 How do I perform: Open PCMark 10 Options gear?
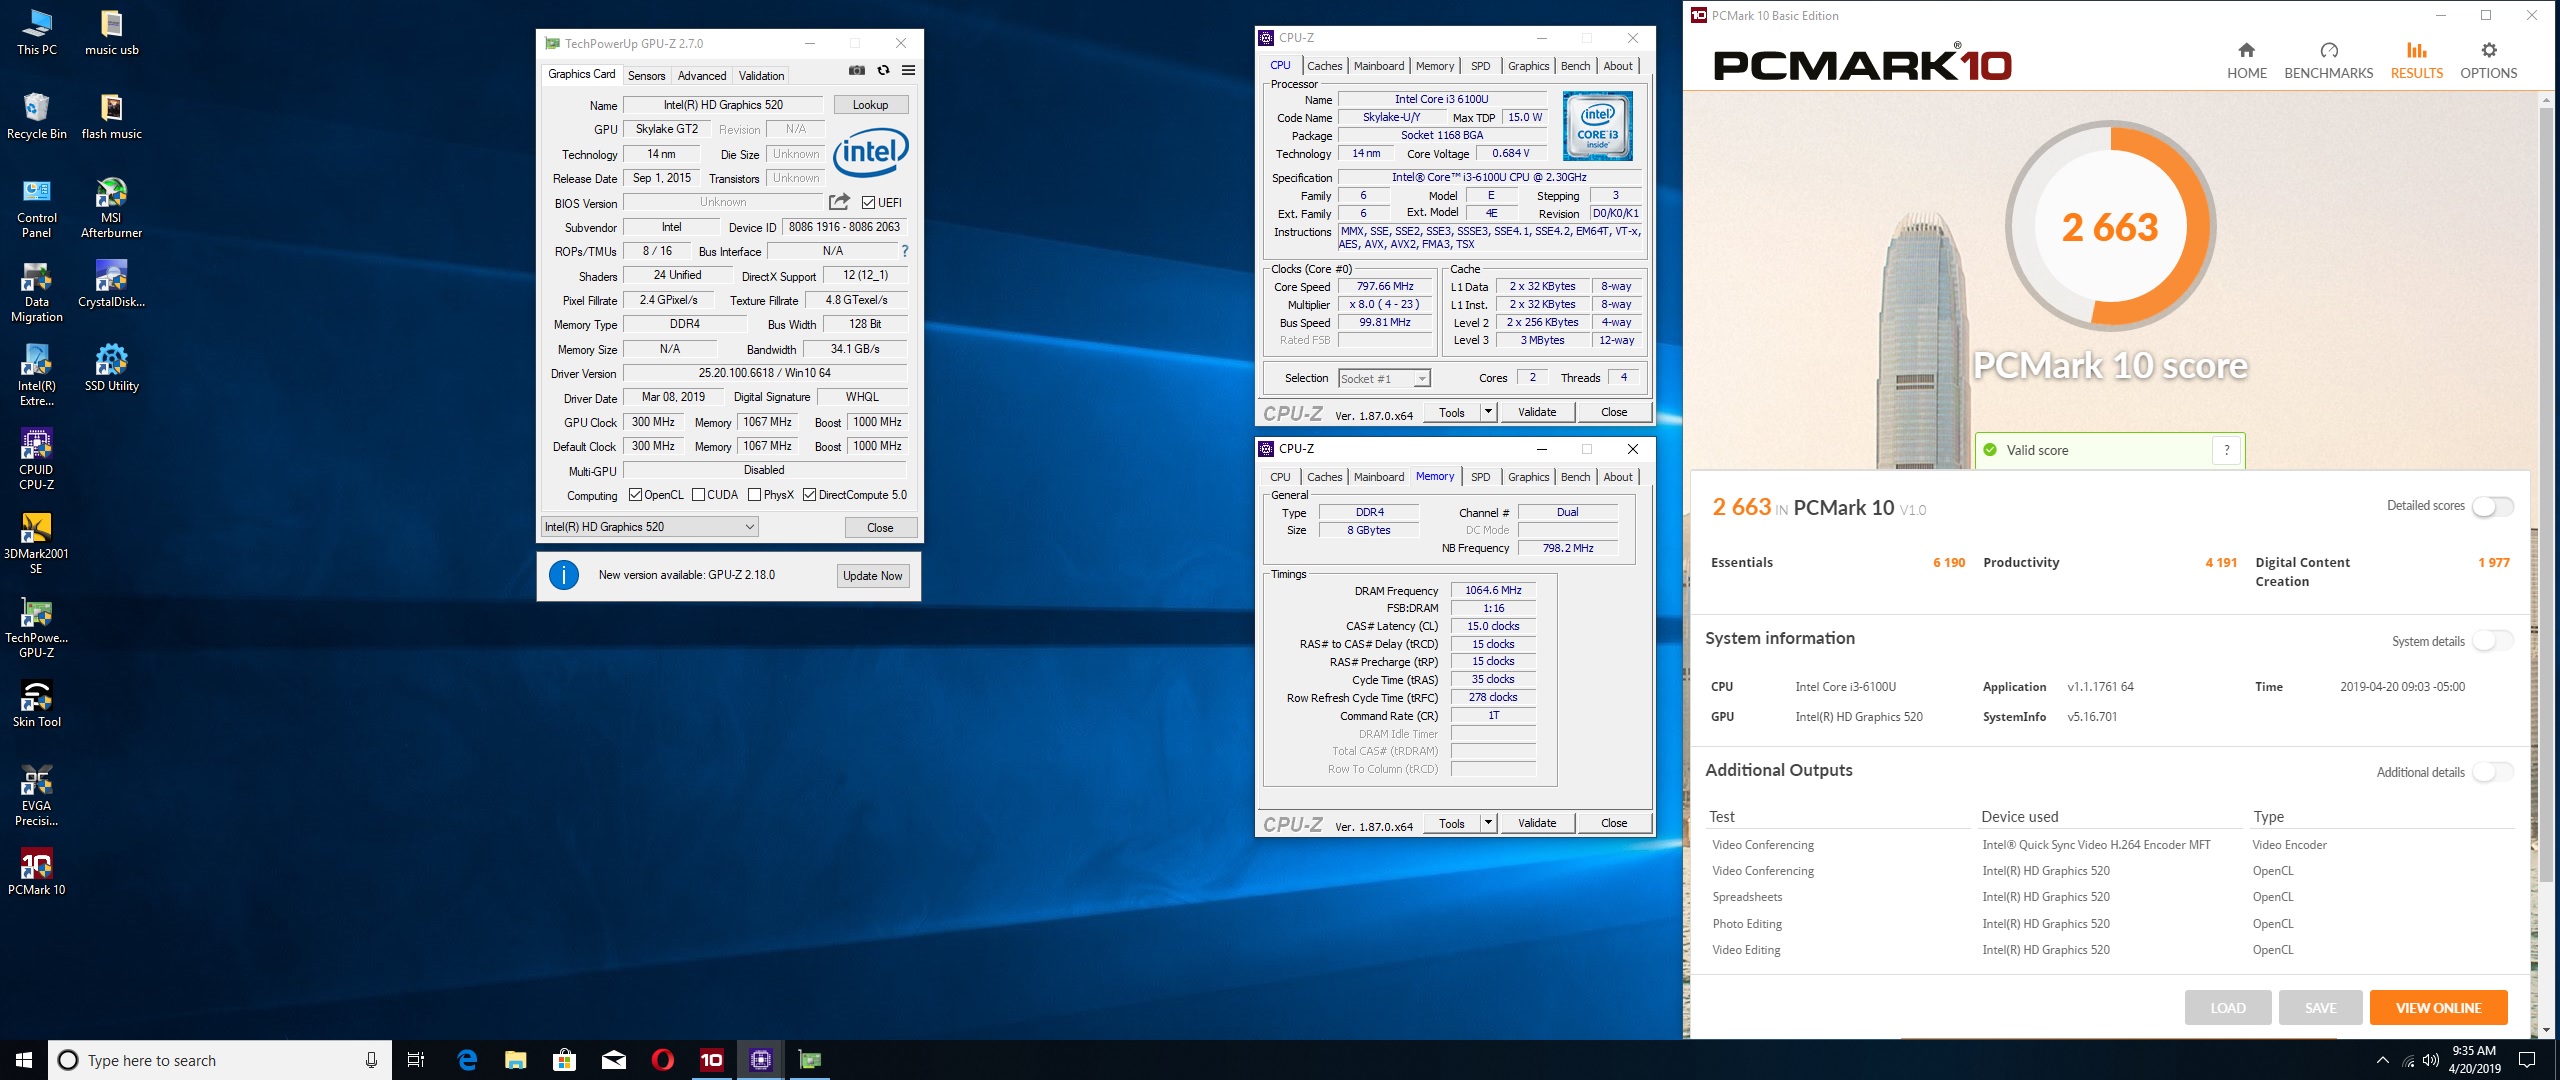pyautogui.click(x=2488, y=60)
